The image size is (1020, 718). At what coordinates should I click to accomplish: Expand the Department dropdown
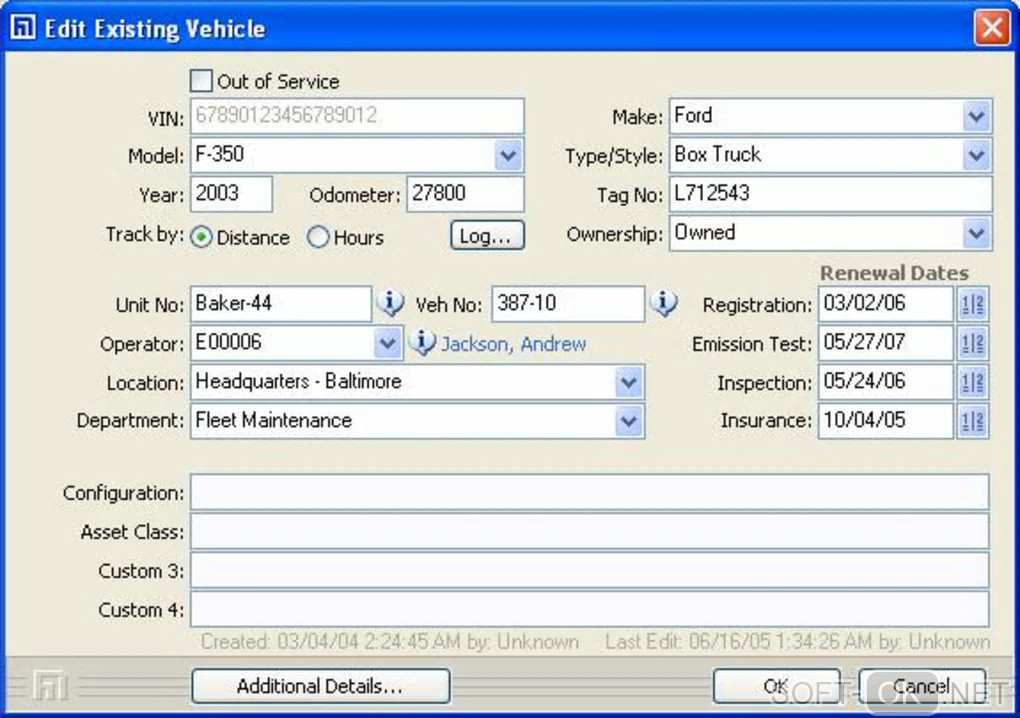(628, 421)
